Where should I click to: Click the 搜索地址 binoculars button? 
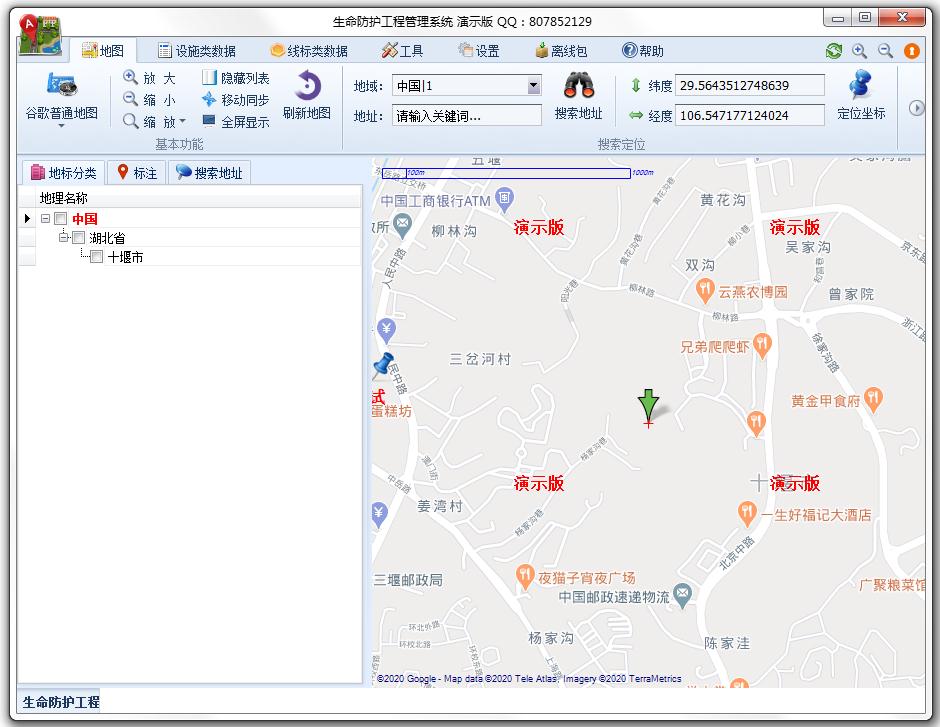pos(579,96)
